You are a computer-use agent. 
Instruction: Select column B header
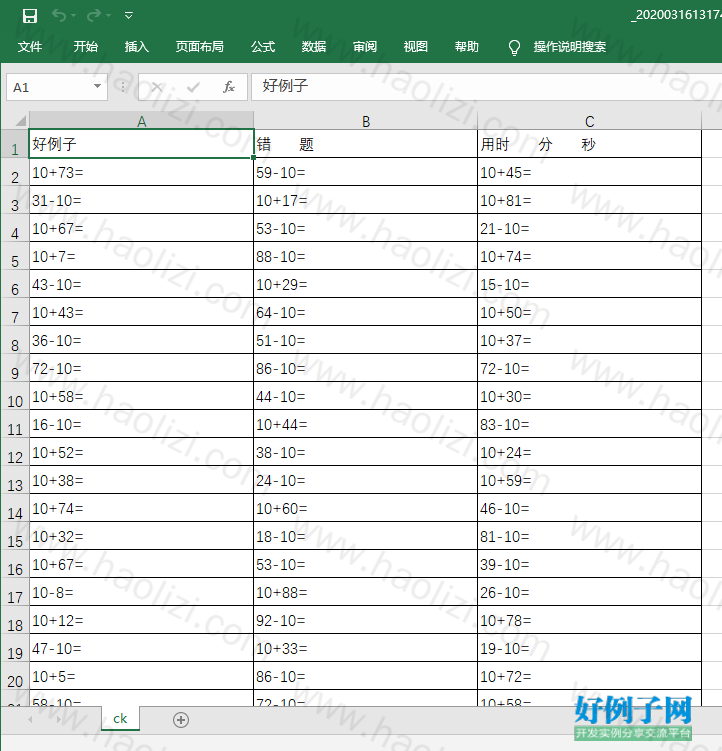click(x=366, y=121)
